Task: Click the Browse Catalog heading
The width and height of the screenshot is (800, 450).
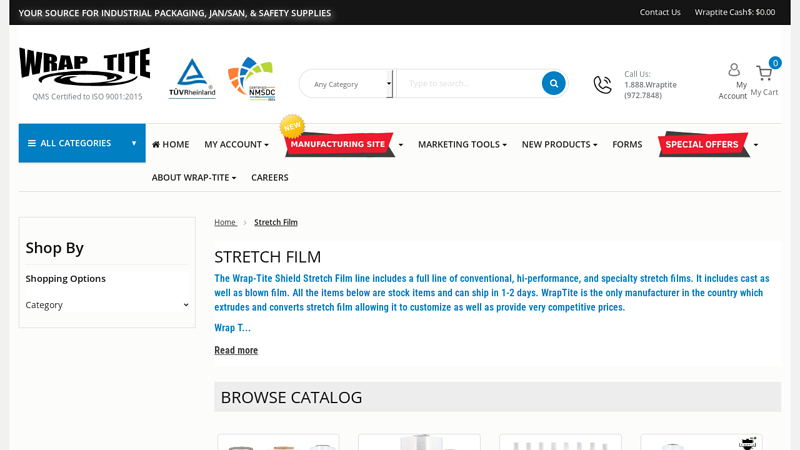Action: point(291,397)
